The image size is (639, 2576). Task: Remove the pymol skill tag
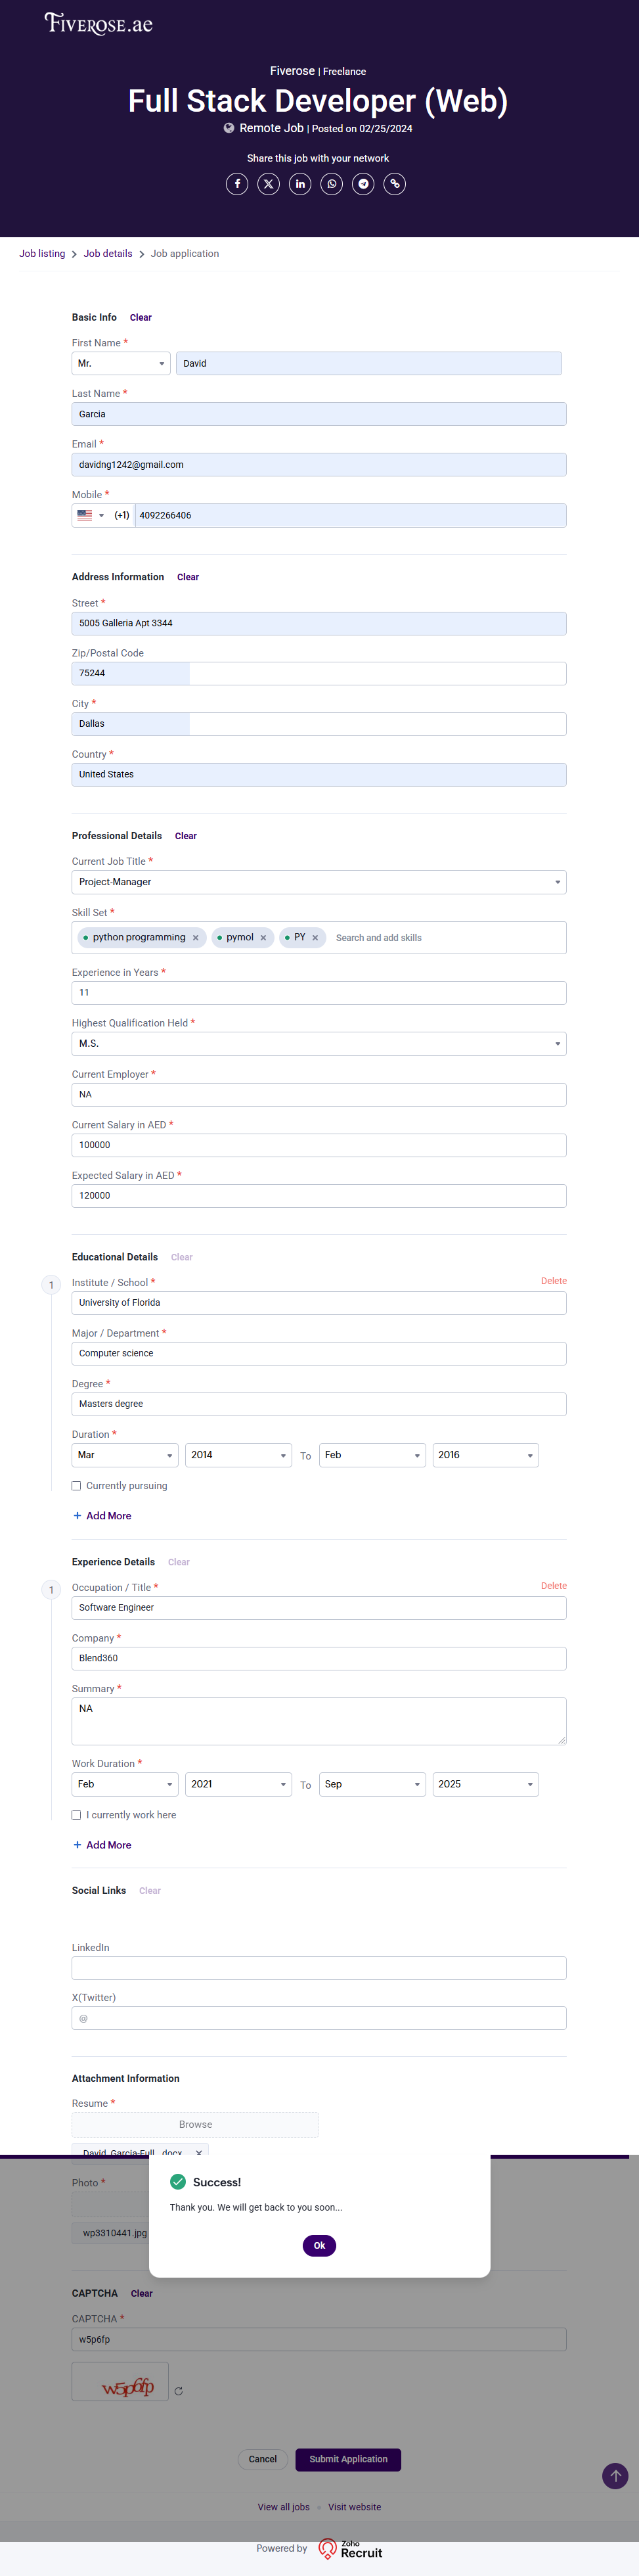click(x=264, y=938)
